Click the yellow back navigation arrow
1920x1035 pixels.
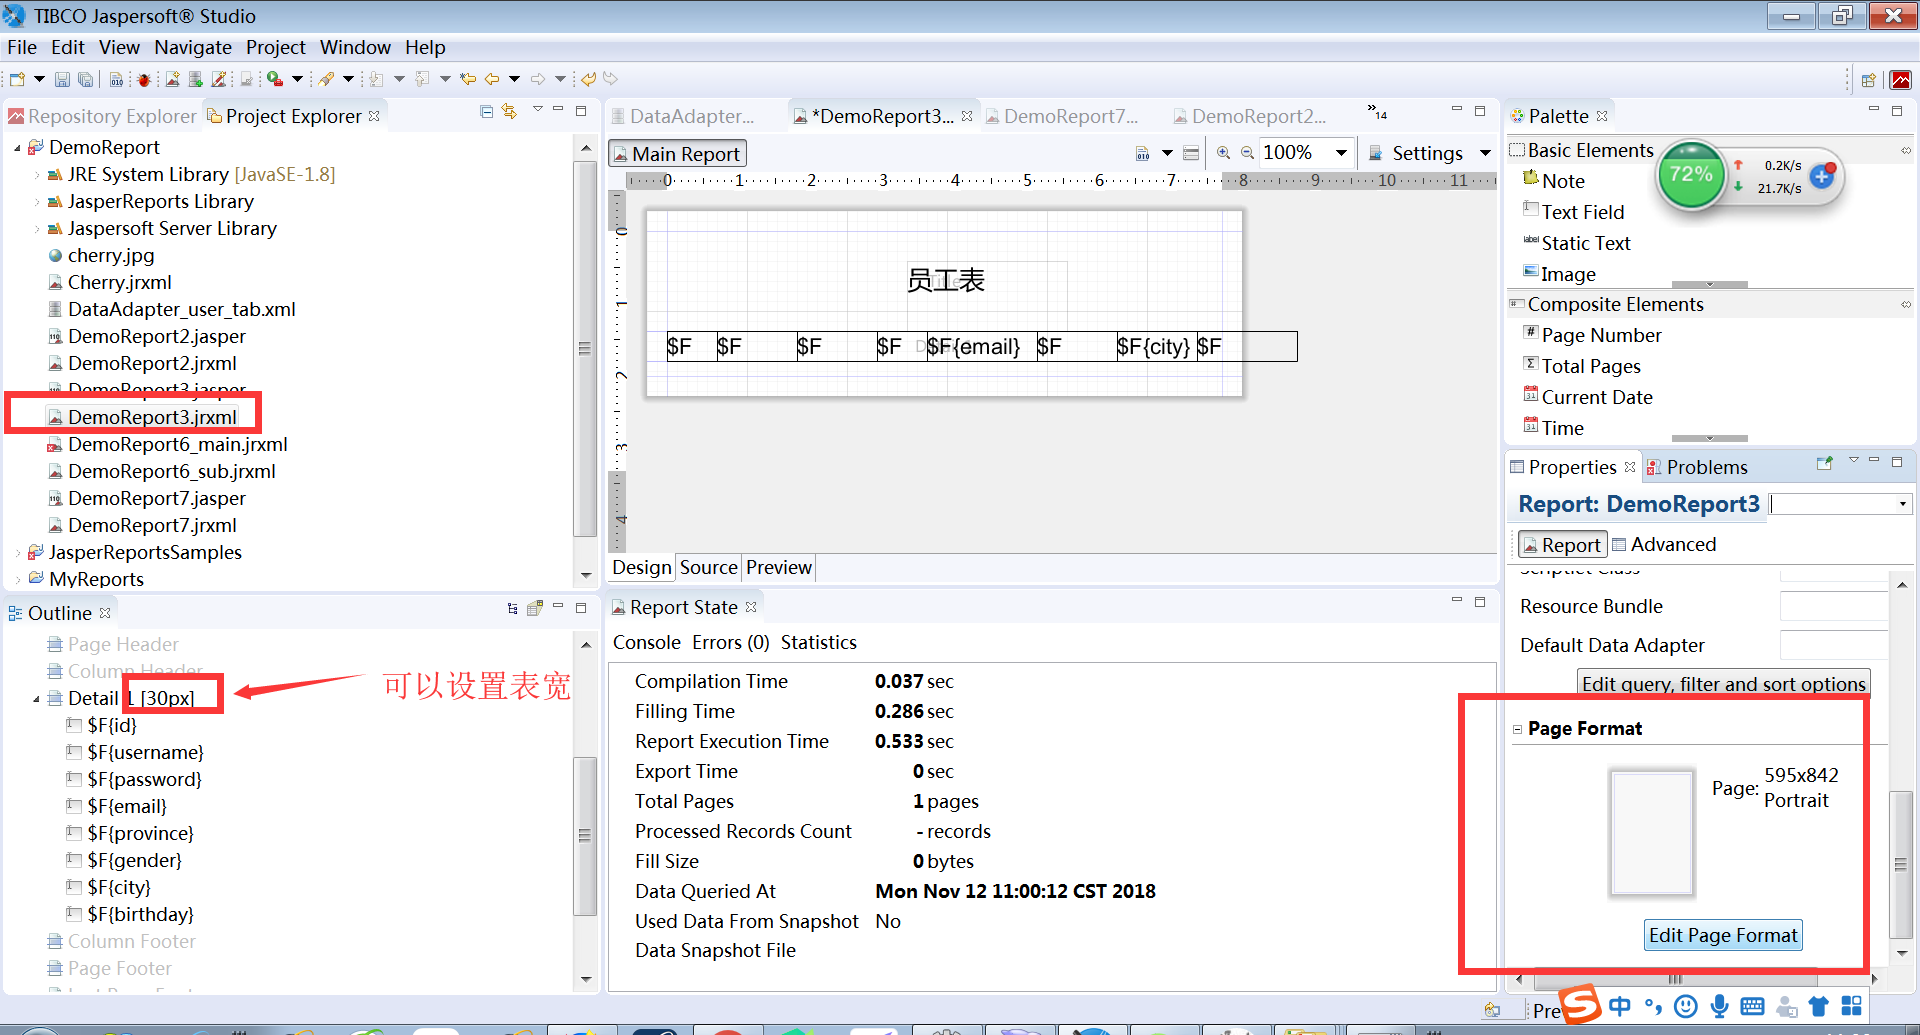point(491,79)
